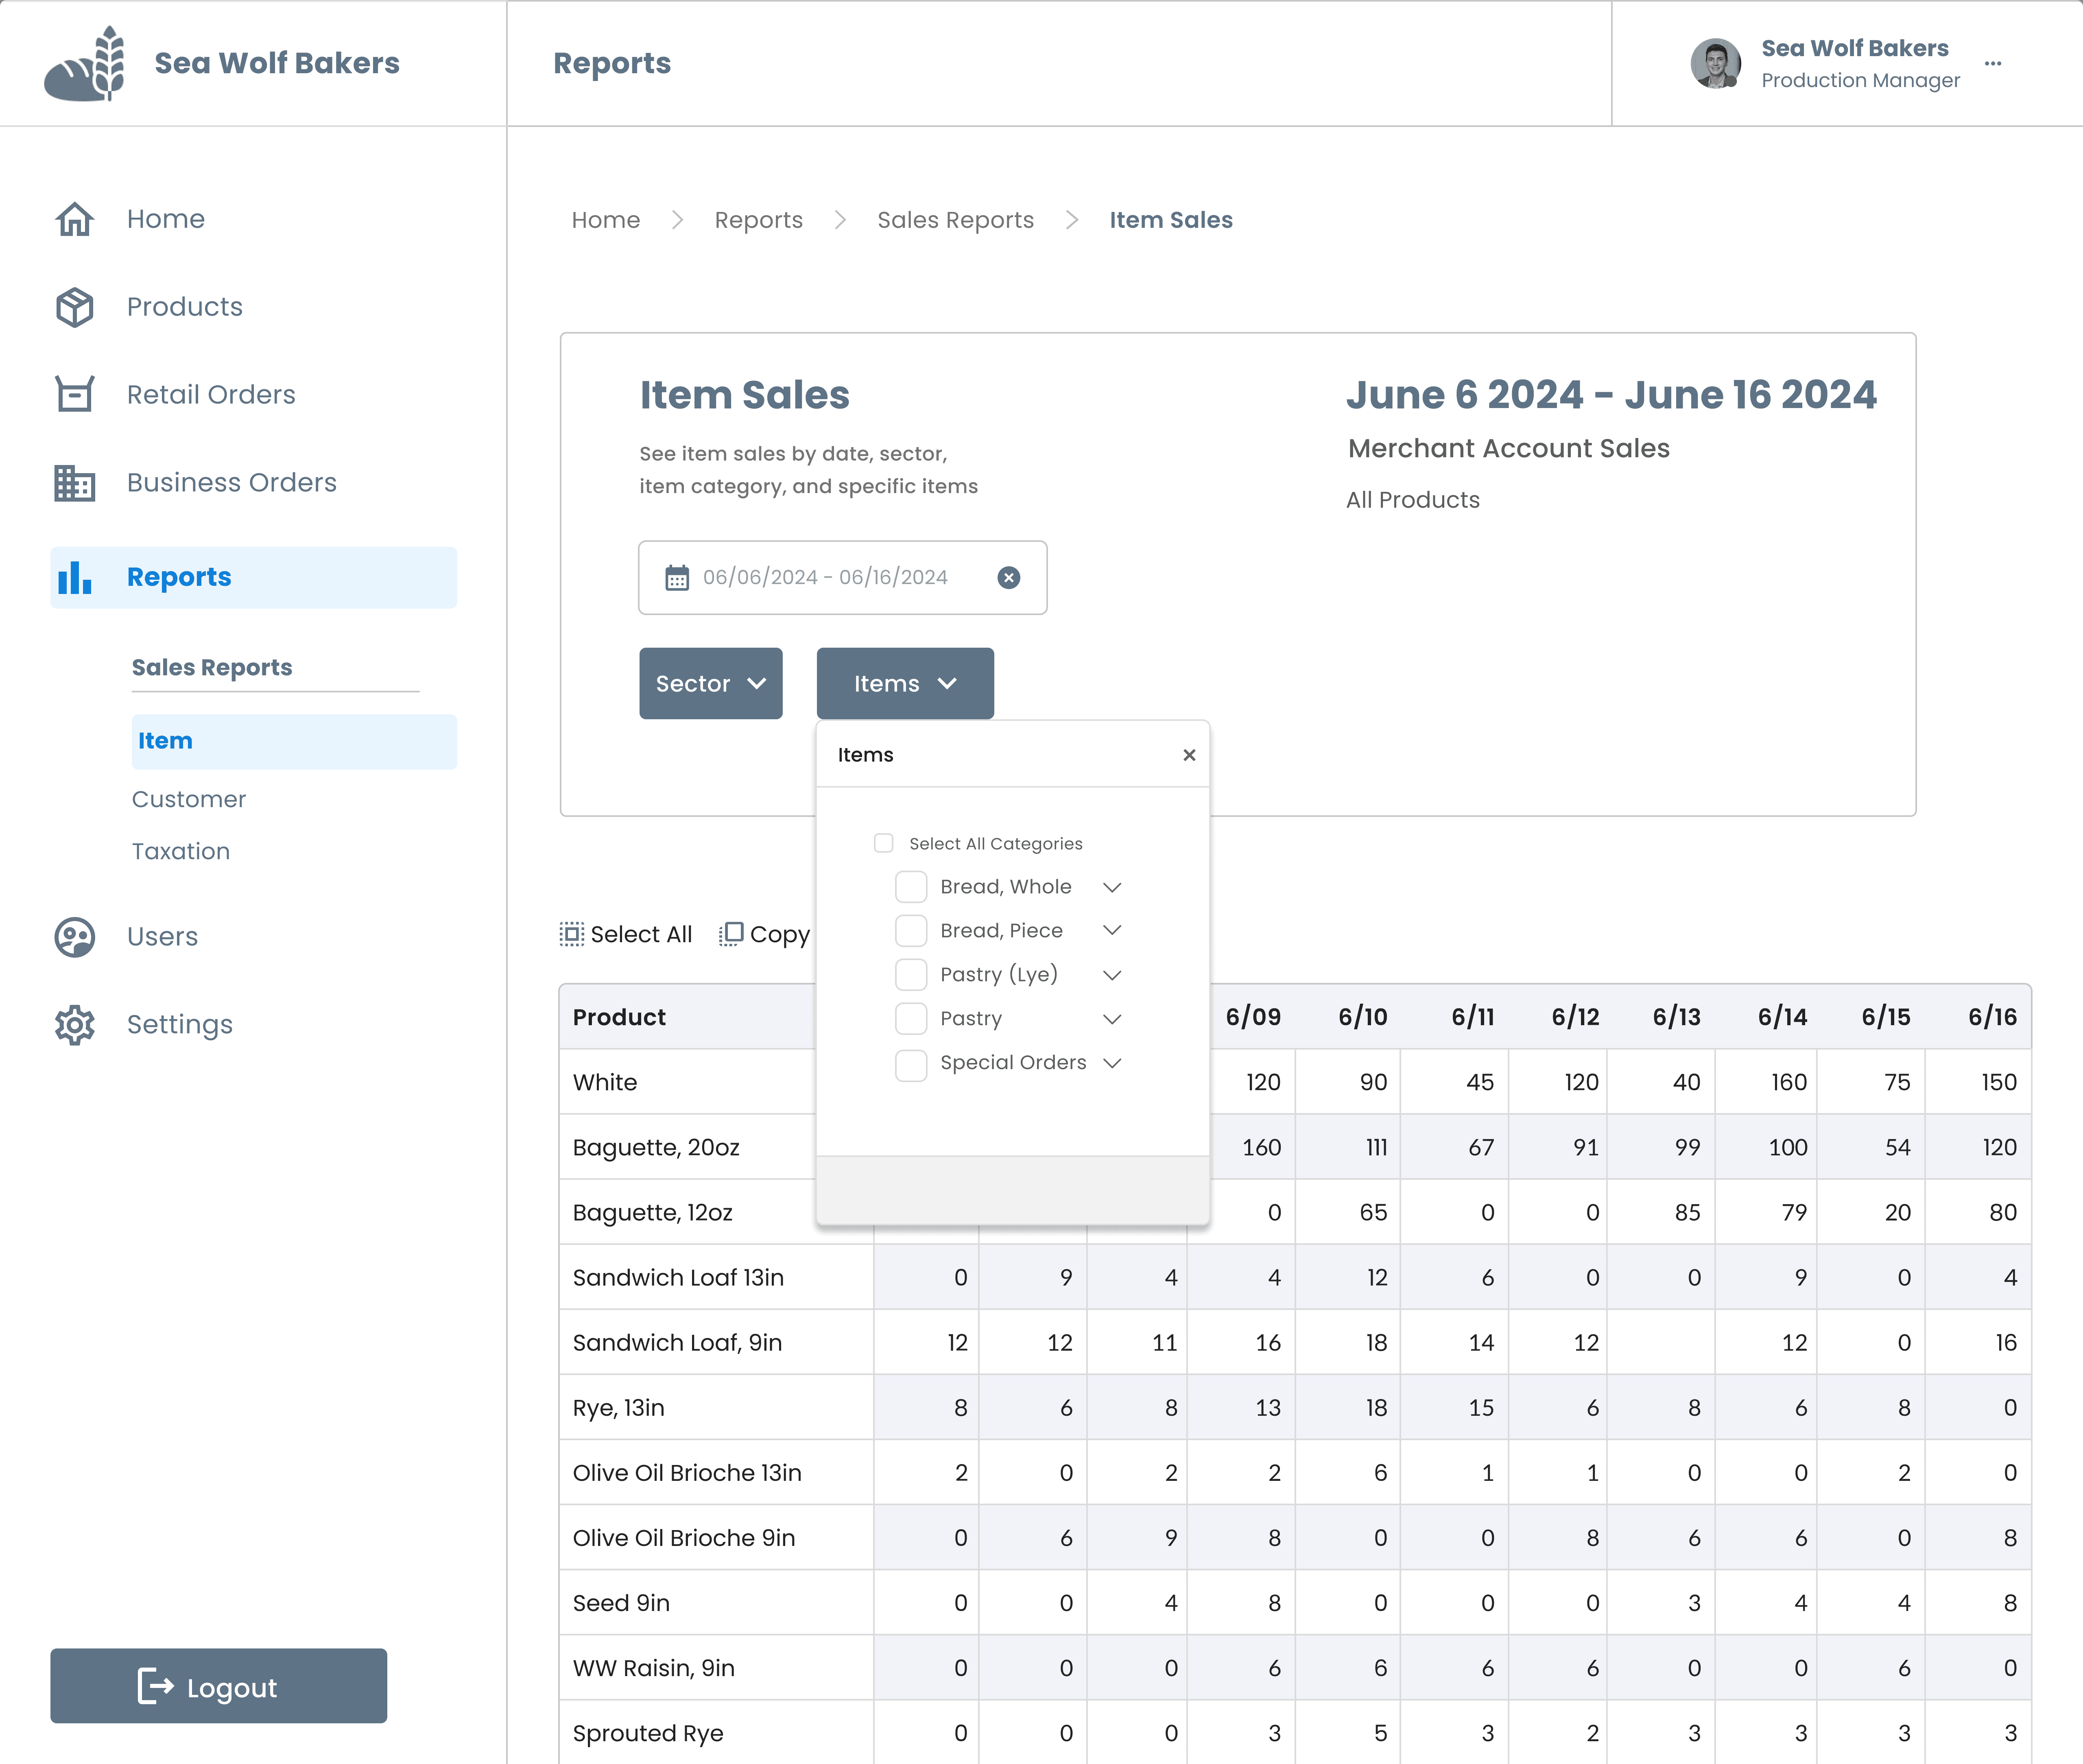Tick the Bread, Whole checkbox
The height and width of the screenshot is (1764, 2083).
911,887
